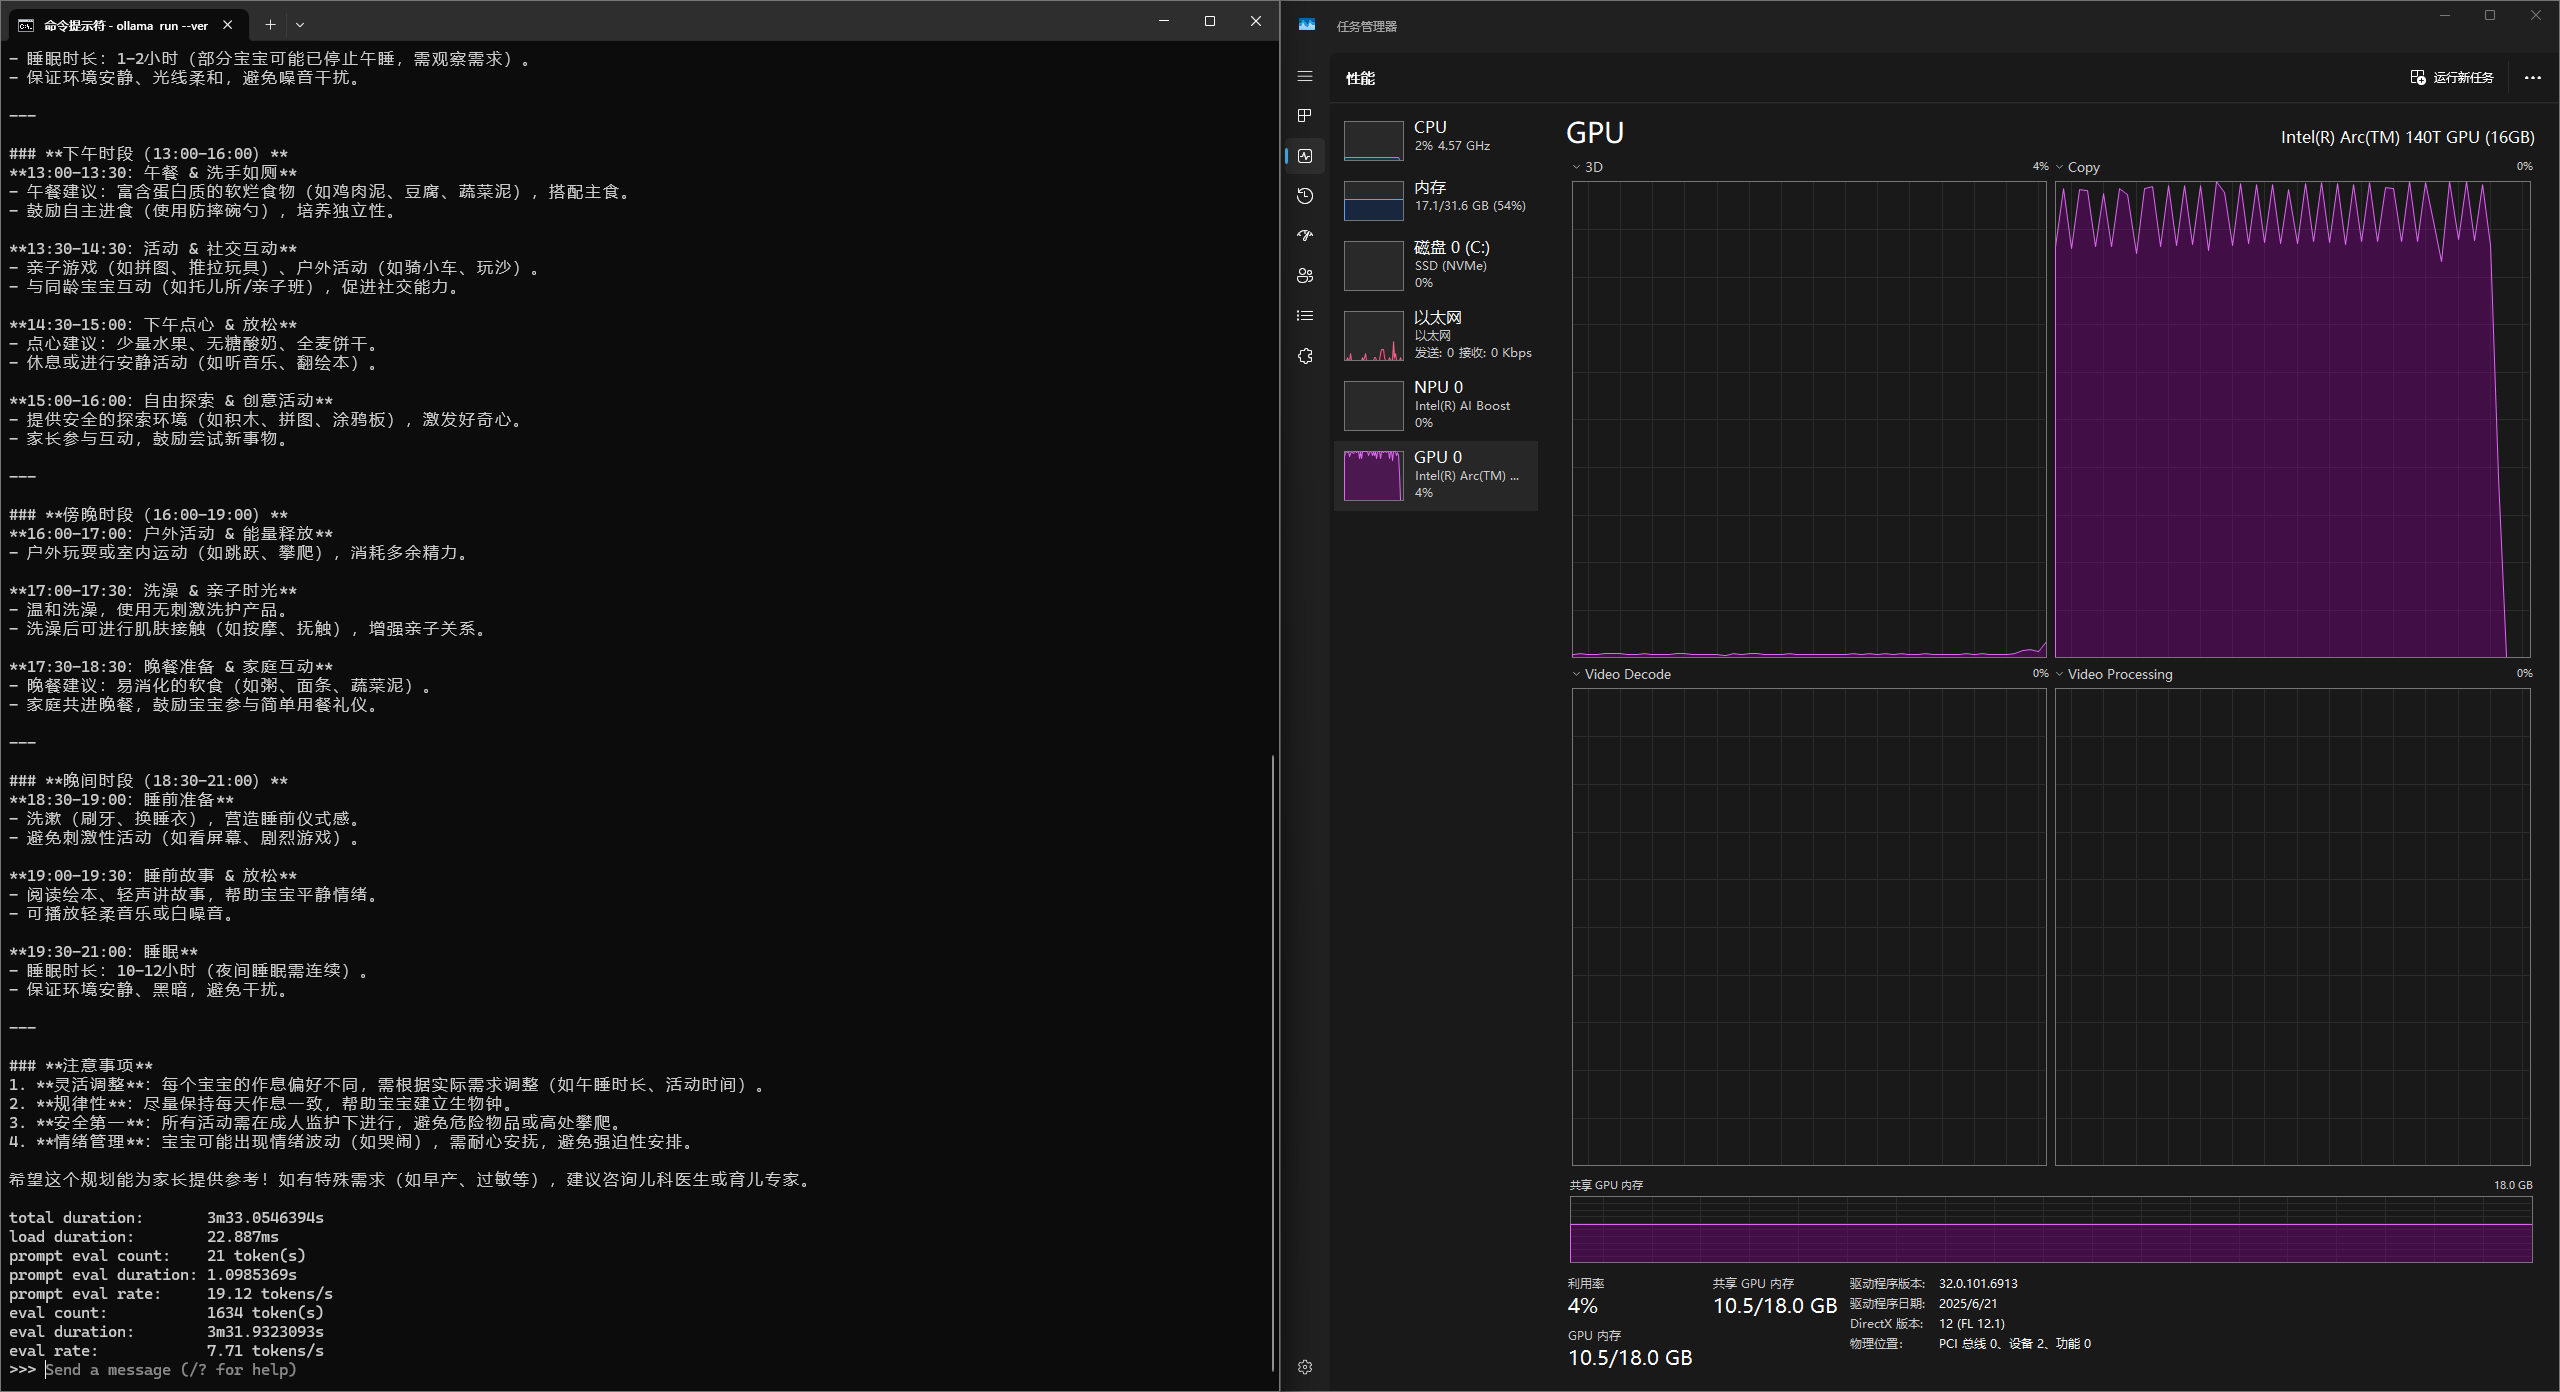Click the three-dots more options button
The height and width of the screenshot is (1392, 2560).
(x=2532, y=77)
